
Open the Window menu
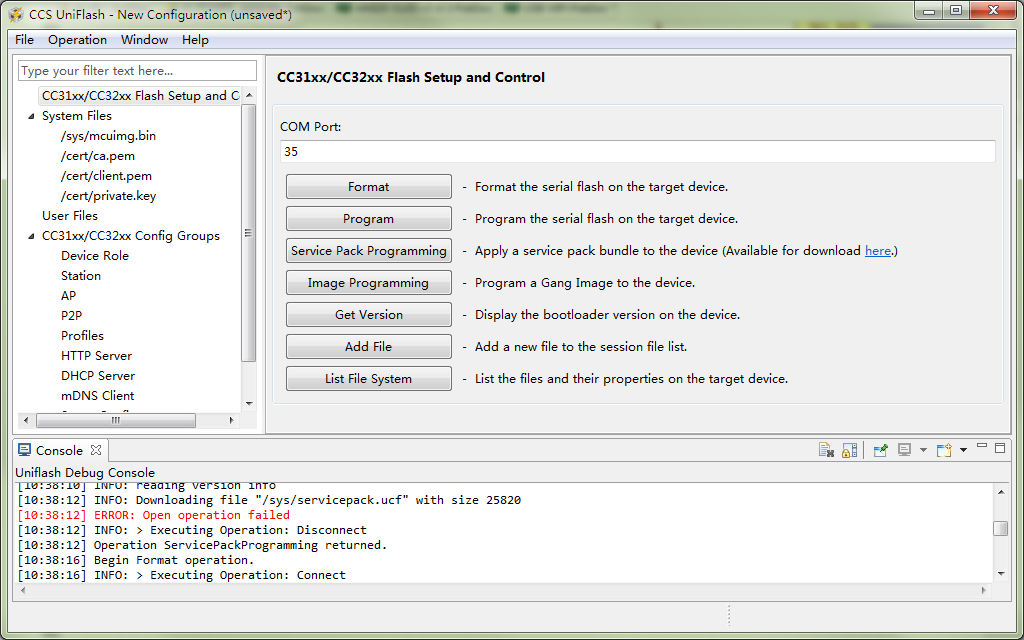[144, 40]
